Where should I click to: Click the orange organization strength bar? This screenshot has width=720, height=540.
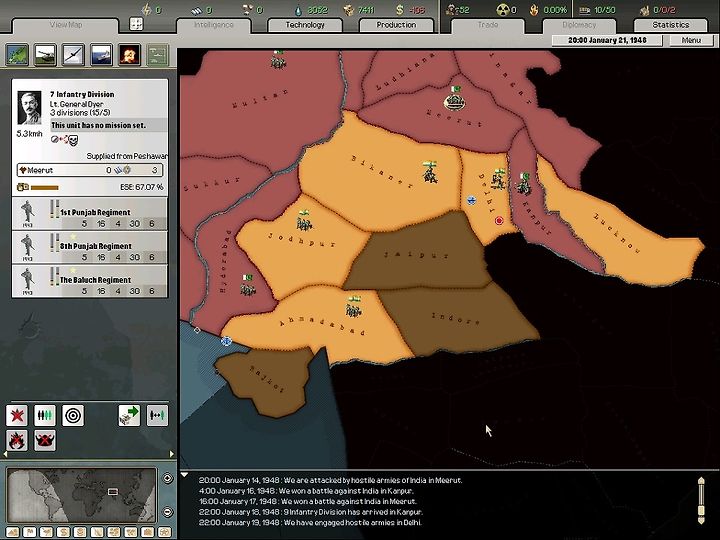click(x=45, y=187)
